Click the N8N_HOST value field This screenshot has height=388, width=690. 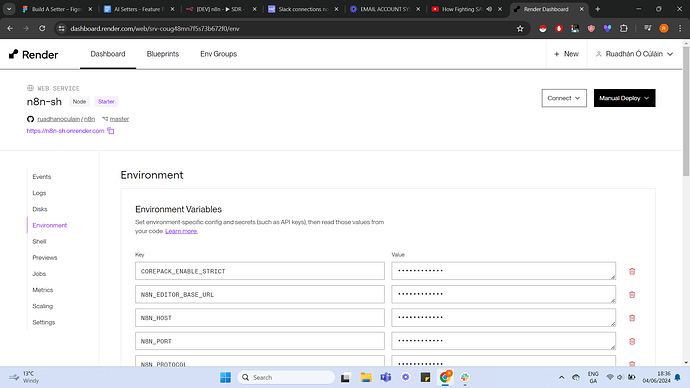(503, 318)
